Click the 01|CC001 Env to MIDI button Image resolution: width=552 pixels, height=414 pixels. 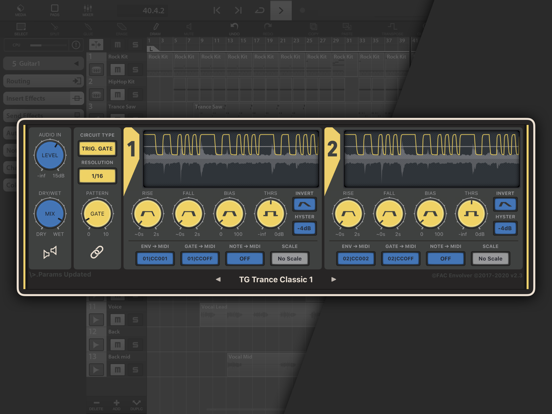pos(155,258)
